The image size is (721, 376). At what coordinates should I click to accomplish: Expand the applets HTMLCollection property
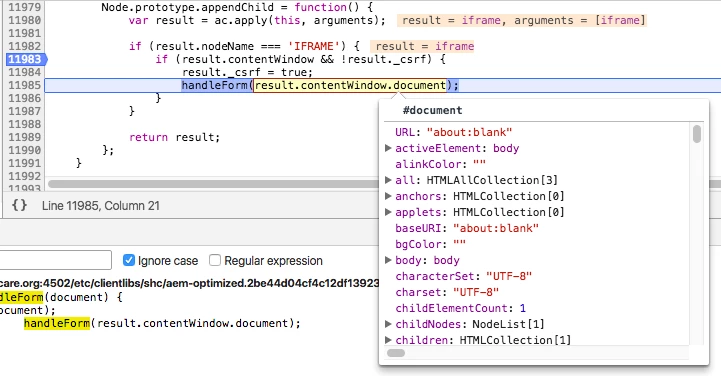(388, 212)
